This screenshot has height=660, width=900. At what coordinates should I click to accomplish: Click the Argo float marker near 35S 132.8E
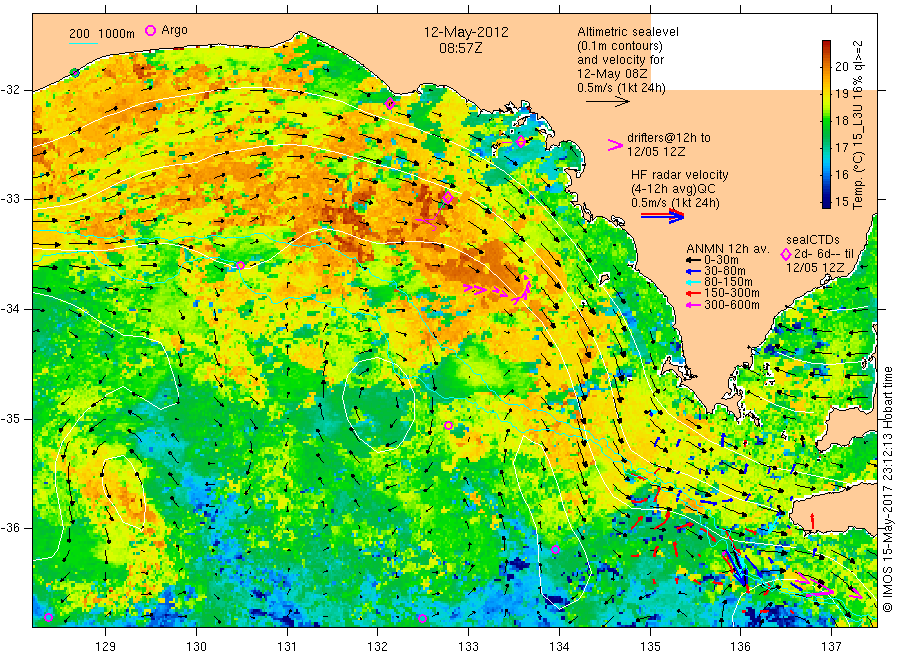tap(448, 425)
